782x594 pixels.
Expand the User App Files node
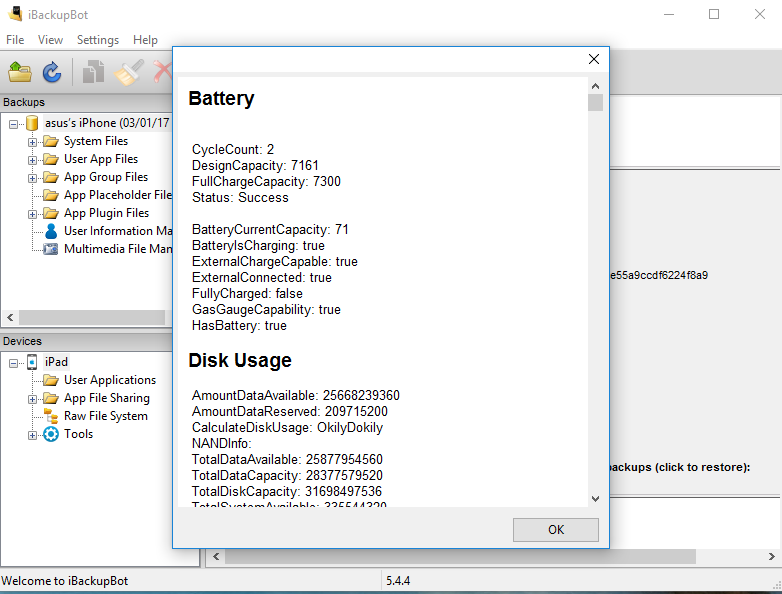pyautogui.click(x=32, y=160)
